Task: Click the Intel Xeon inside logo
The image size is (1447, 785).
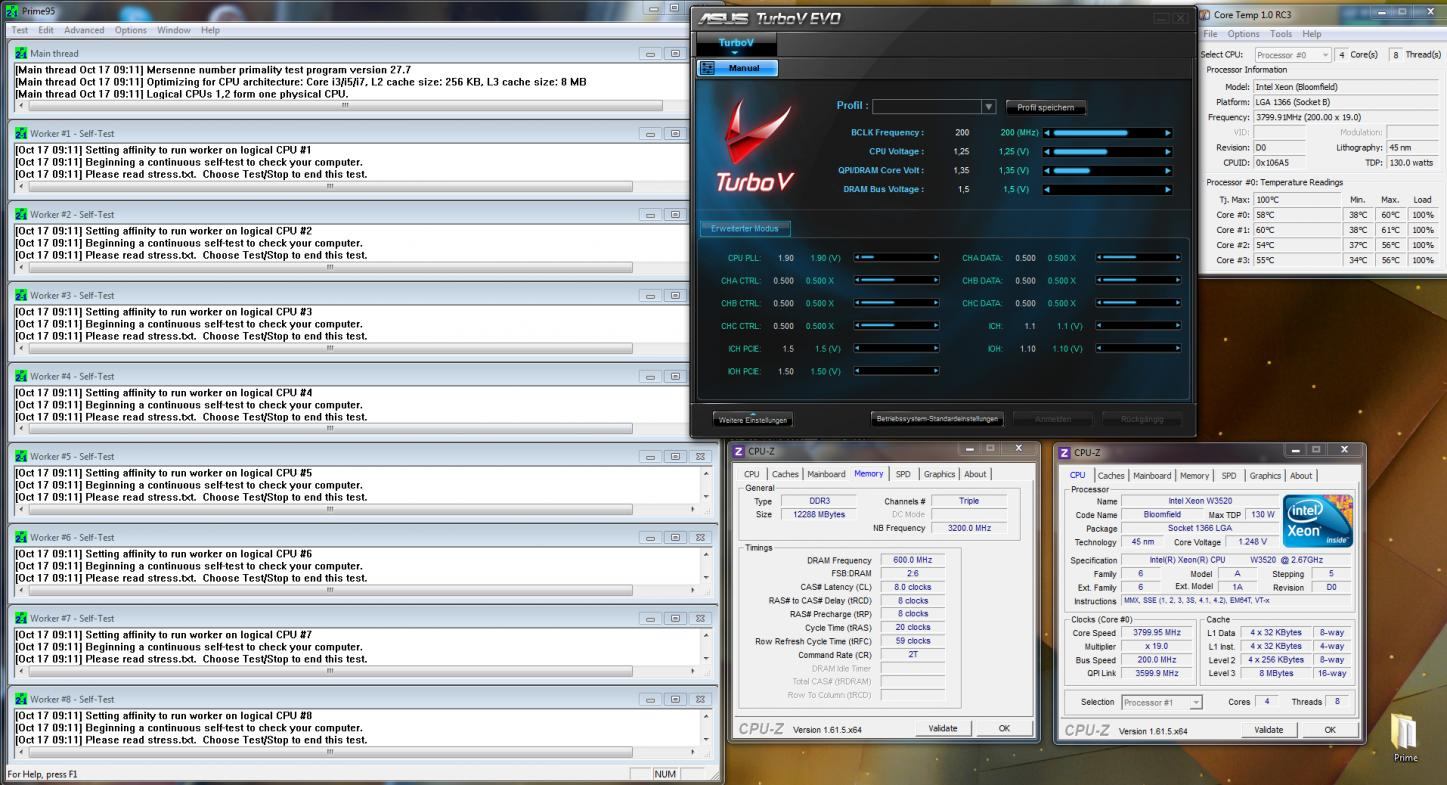Action: tap(1318, 520)
